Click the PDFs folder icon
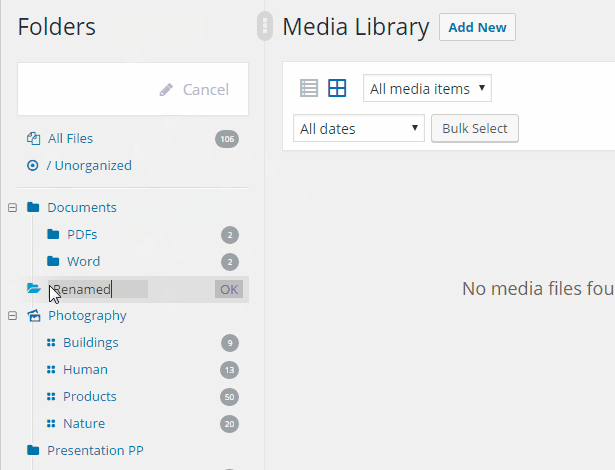The height and width of the screenshot is (470, 615). tap(53, 234)
